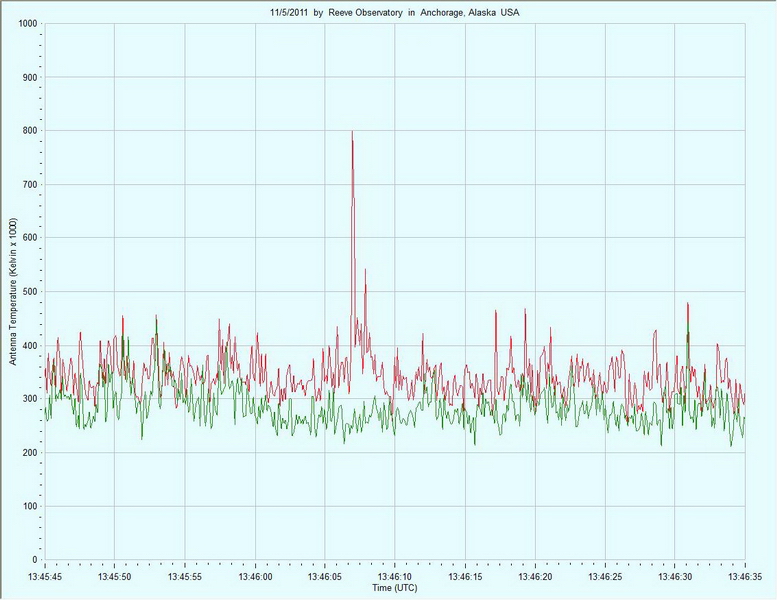Image resolution: width=777 pixels, height=600 pixels.
Task: Select the 13:45:45 time axis label
Action: click(x=45, y=577)
